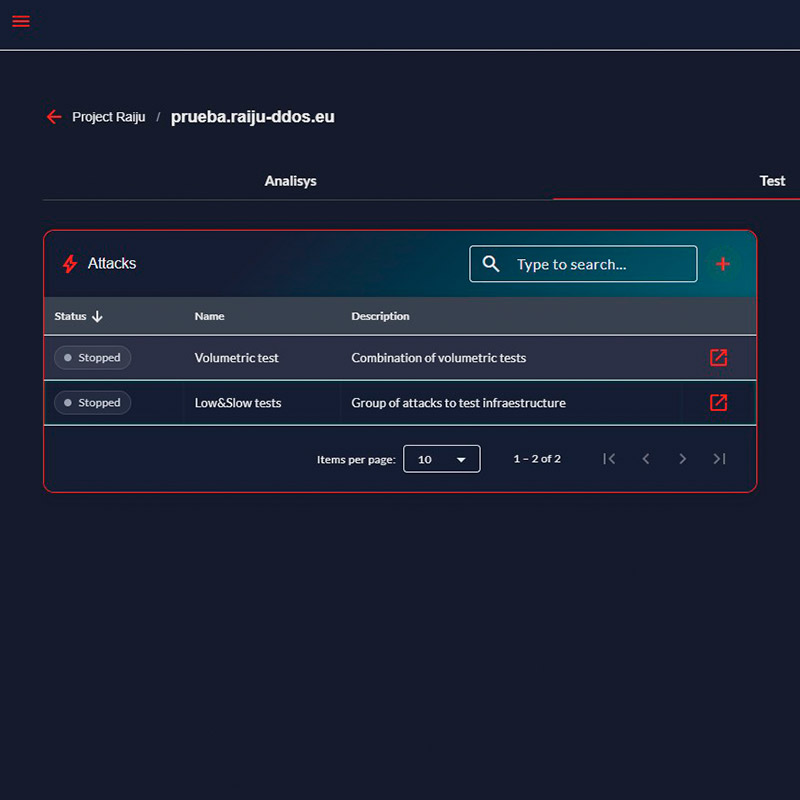Image resolution: width=800 pixels, height=800 pixels.
Task: Toggle the Status sort arrow
Action: [97, 316]
